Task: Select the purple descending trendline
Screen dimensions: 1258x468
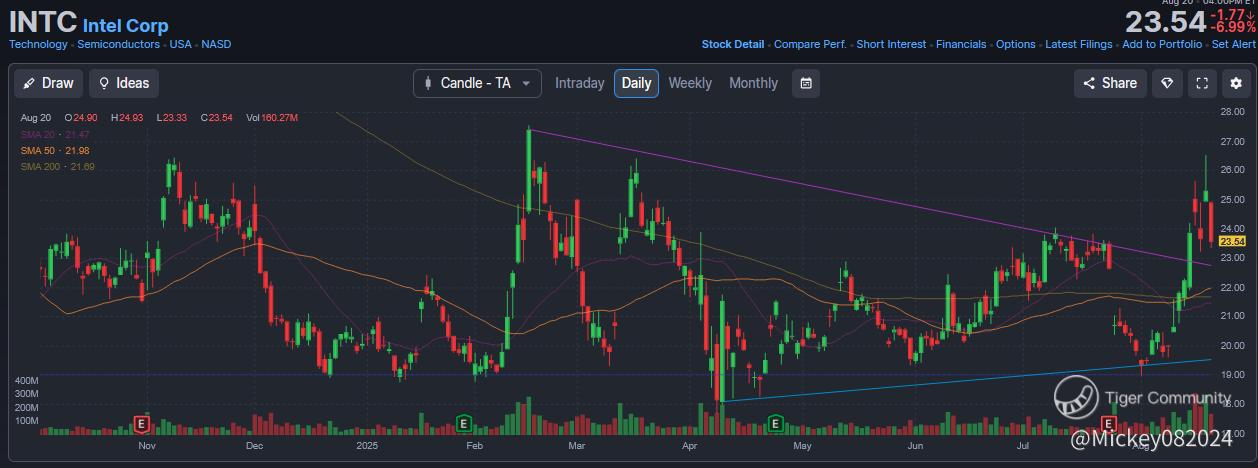Action: click(x=870, y=198)
